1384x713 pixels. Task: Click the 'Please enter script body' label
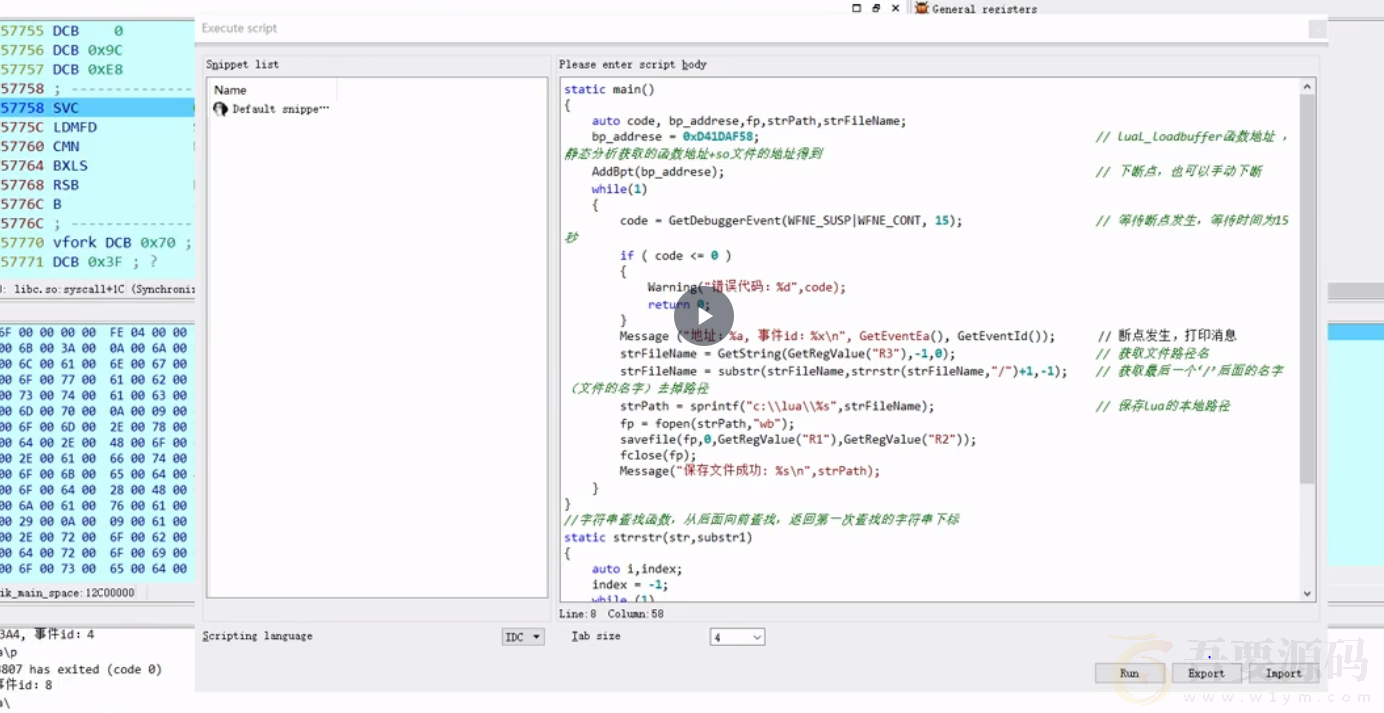pyautogui.click(x=632, y=64)
